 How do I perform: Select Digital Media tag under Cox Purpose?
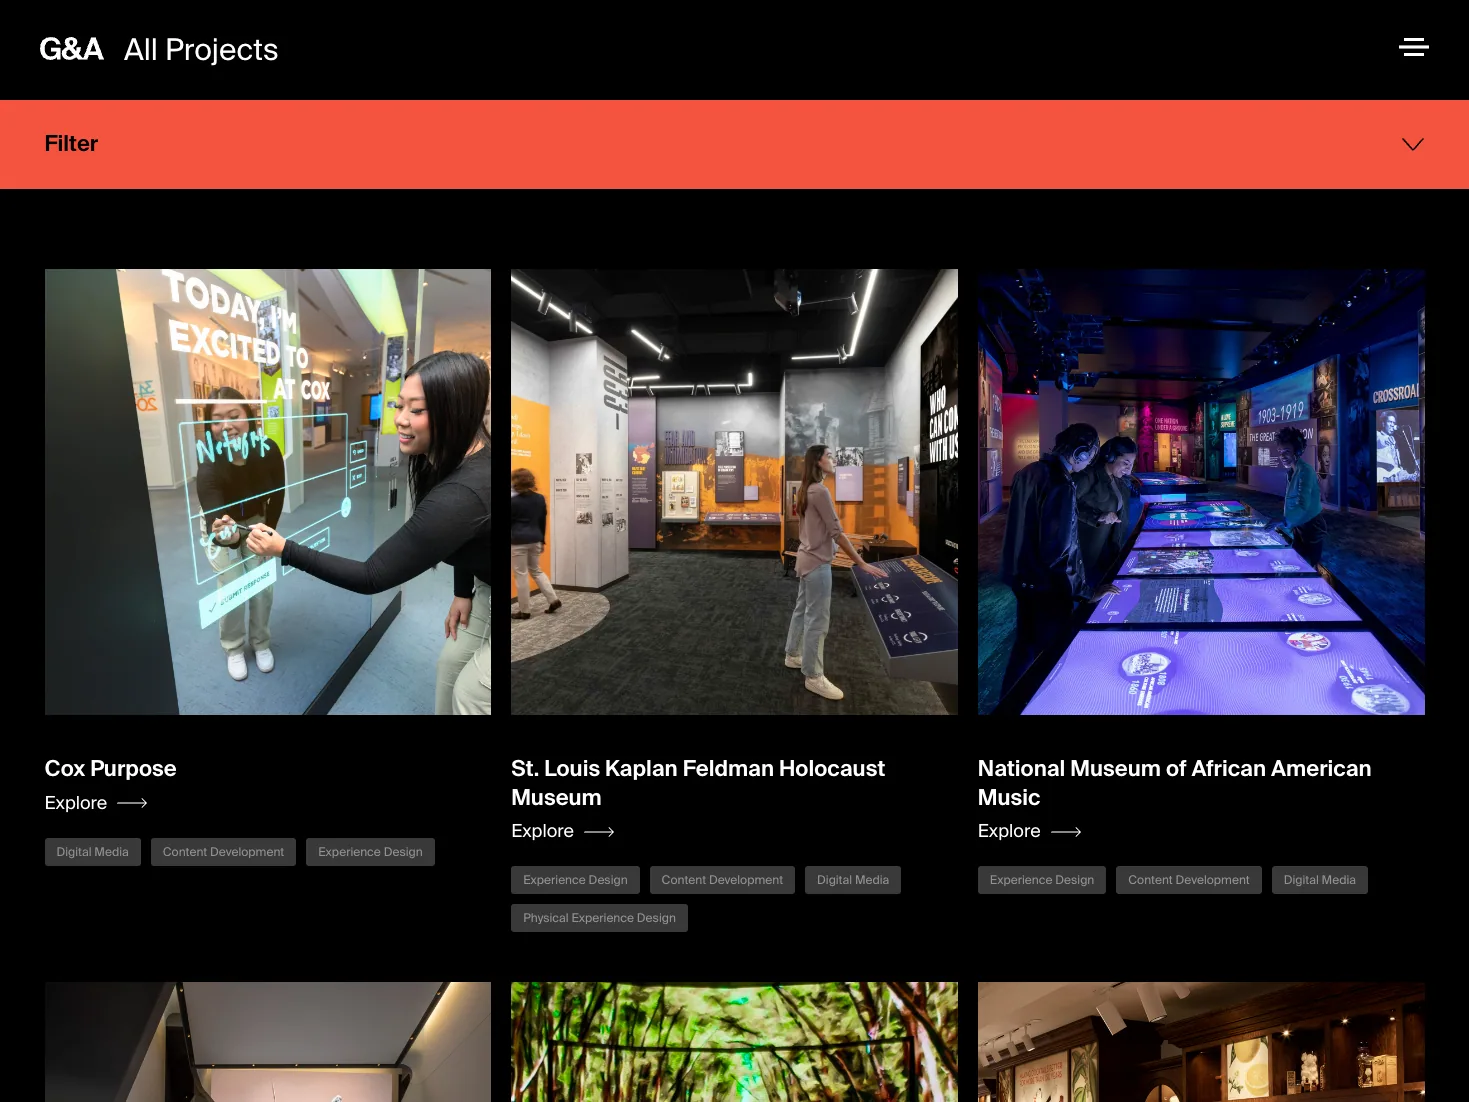(x=93, y=852)
